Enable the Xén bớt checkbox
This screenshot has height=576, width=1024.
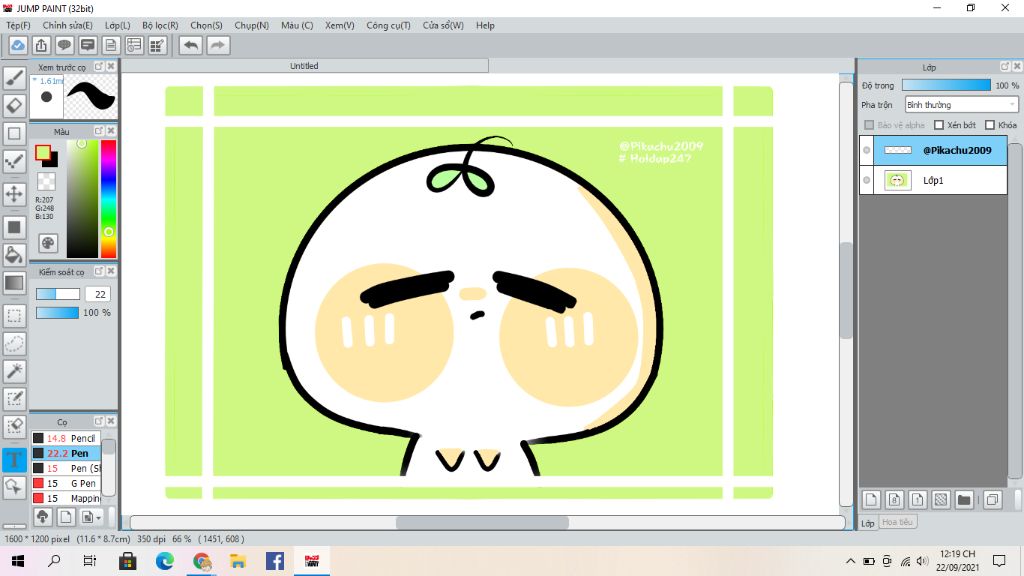tap(939, 125)
